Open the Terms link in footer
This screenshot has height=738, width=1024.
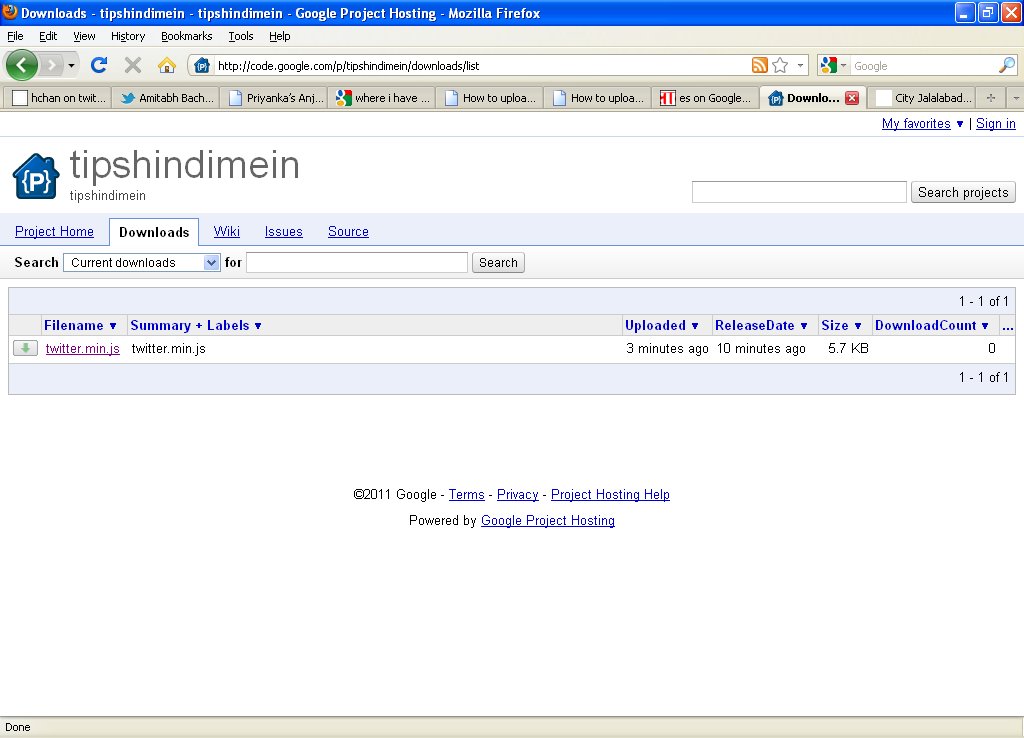[466, 494]
